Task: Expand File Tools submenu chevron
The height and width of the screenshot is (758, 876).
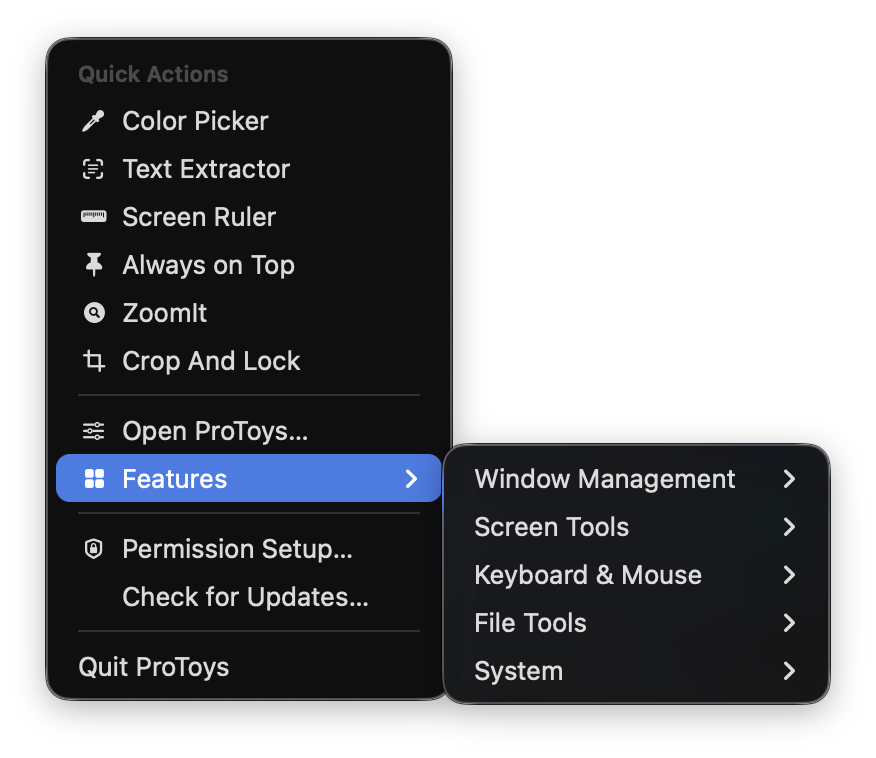Action: (x=789, y=623)
